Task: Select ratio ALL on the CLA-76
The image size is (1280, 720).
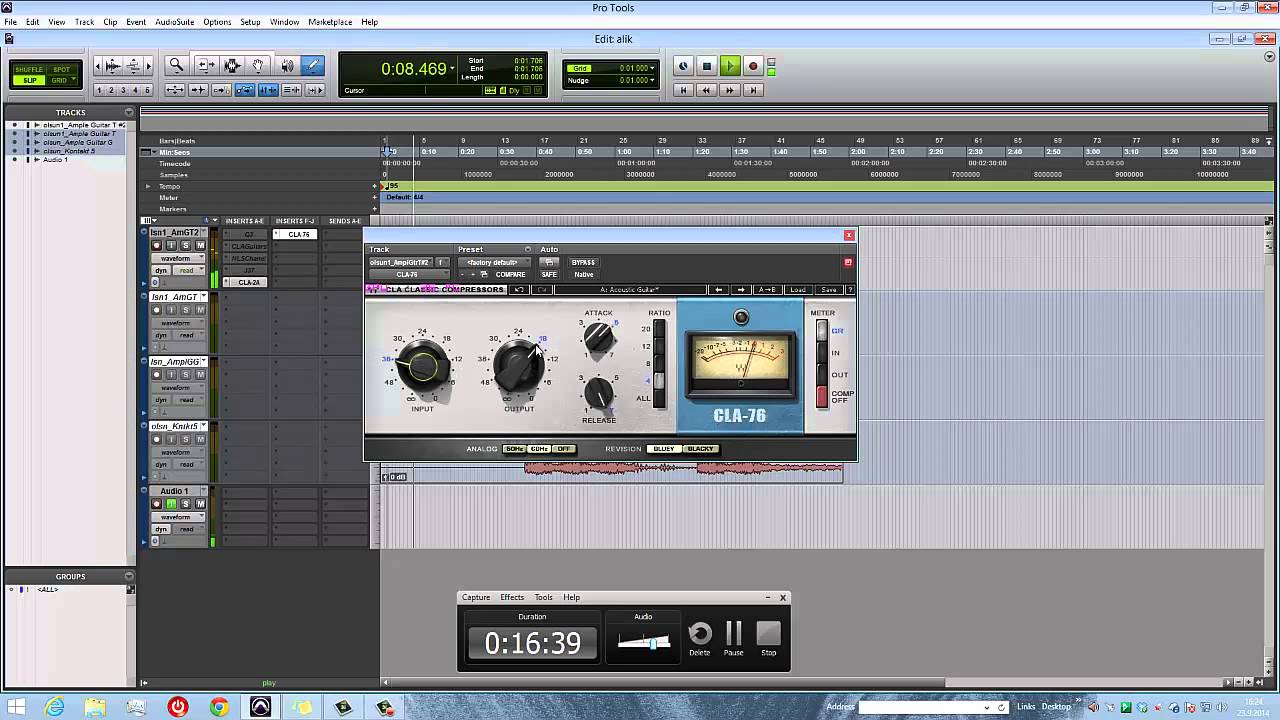Action: 658,397
